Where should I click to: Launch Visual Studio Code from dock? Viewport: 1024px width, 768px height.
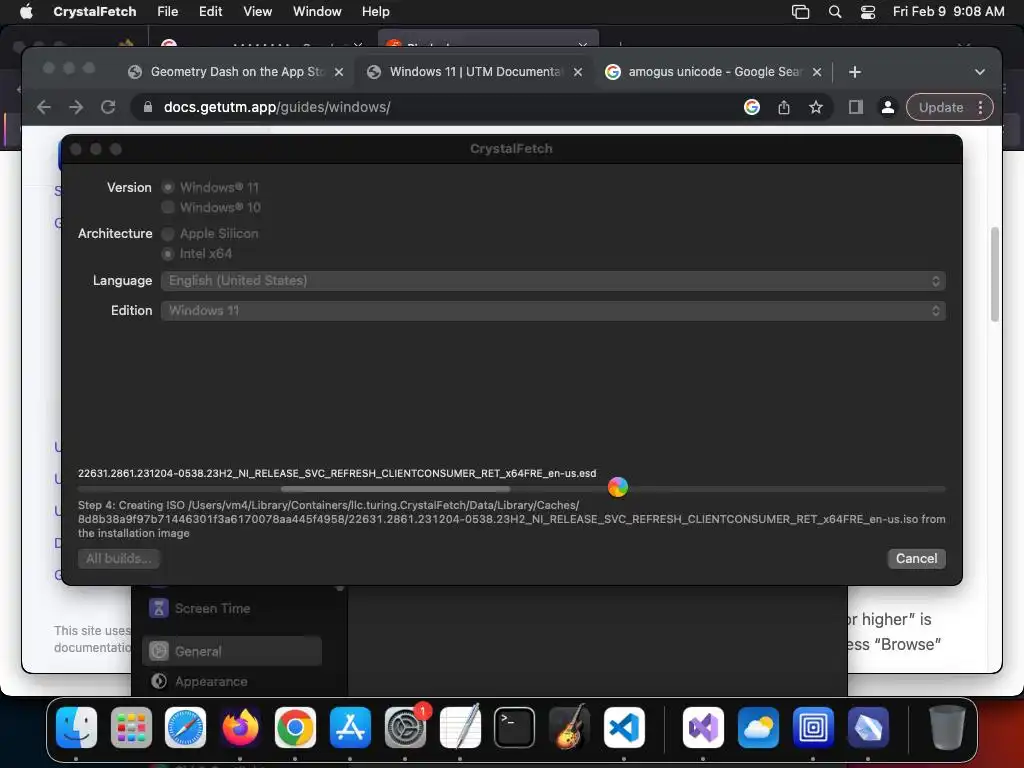(624, 728)
